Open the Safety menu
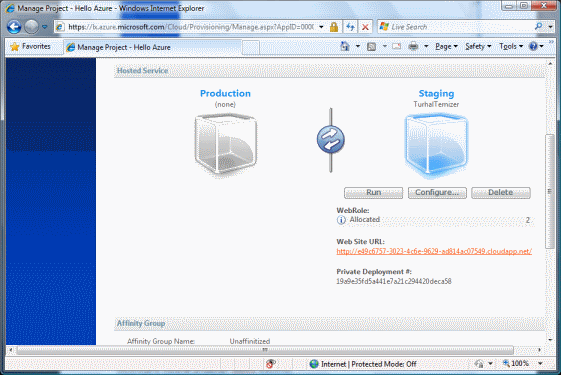This screenshot has height=375, width=561. coord(478,47)
